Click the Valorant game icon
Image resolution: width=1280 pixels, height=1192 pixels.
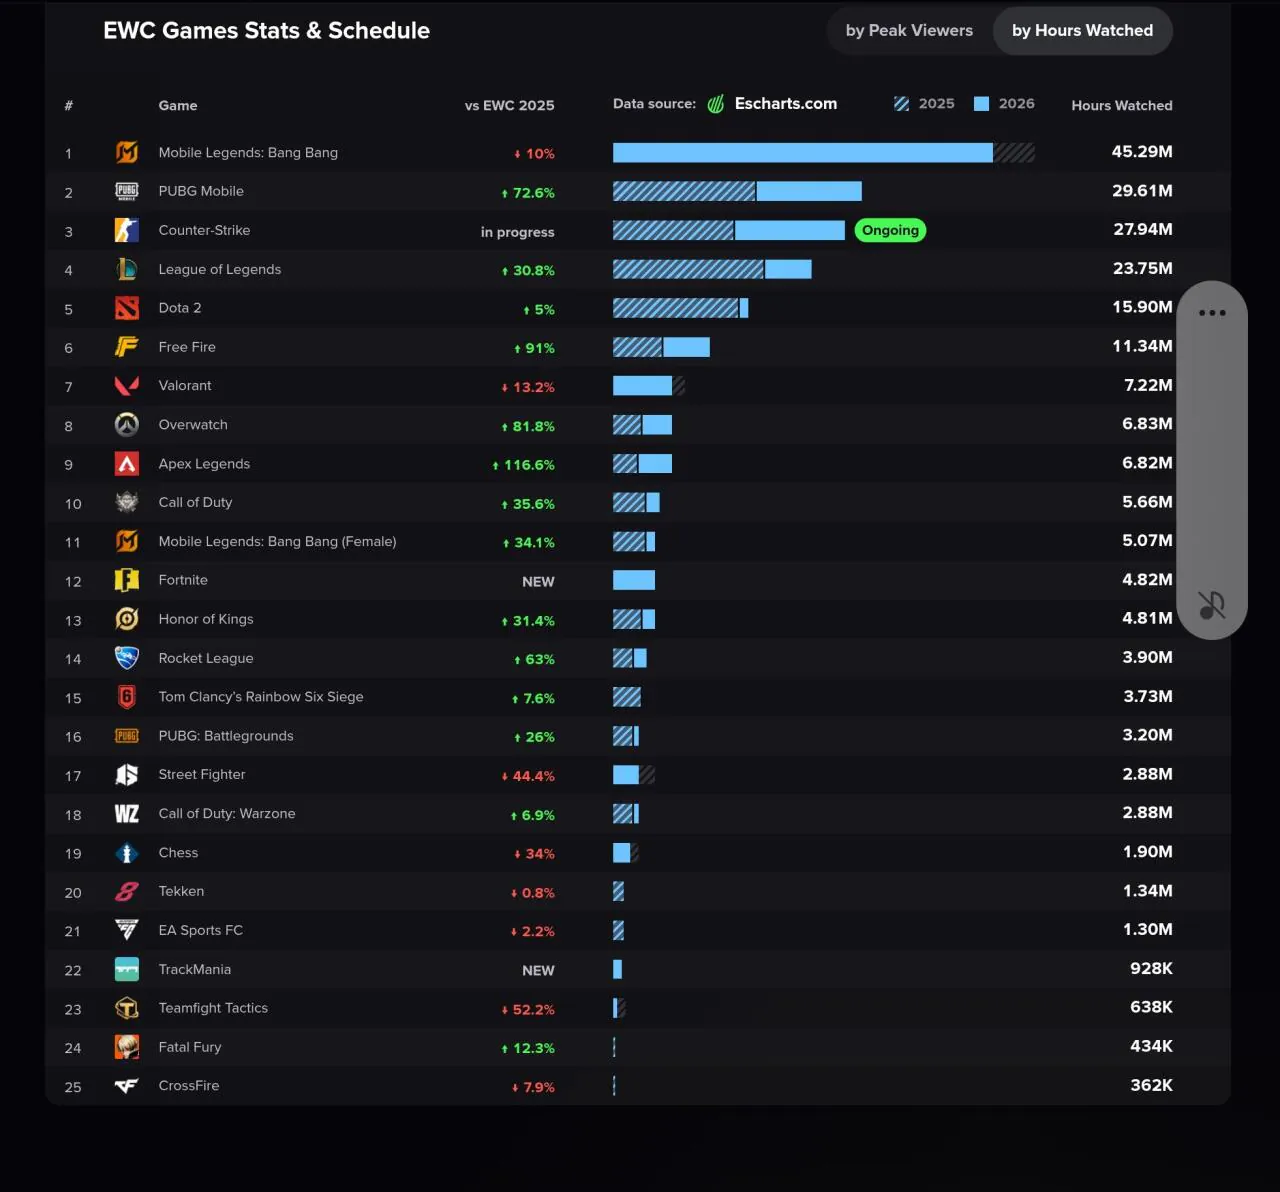[127, 386]
